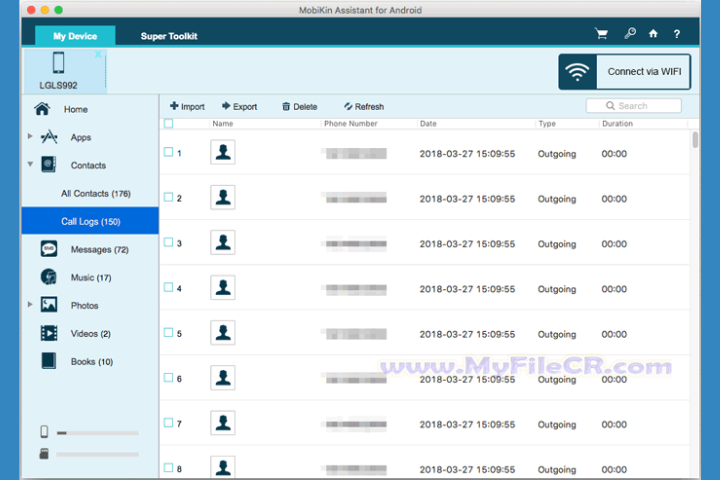
Task: Check the box for call log 6
Action: point(169,378)
